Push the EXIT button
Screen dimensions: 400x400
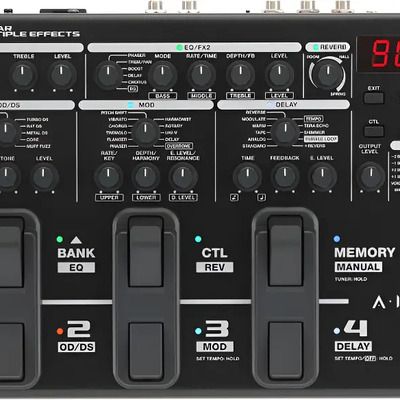(374, 98)
